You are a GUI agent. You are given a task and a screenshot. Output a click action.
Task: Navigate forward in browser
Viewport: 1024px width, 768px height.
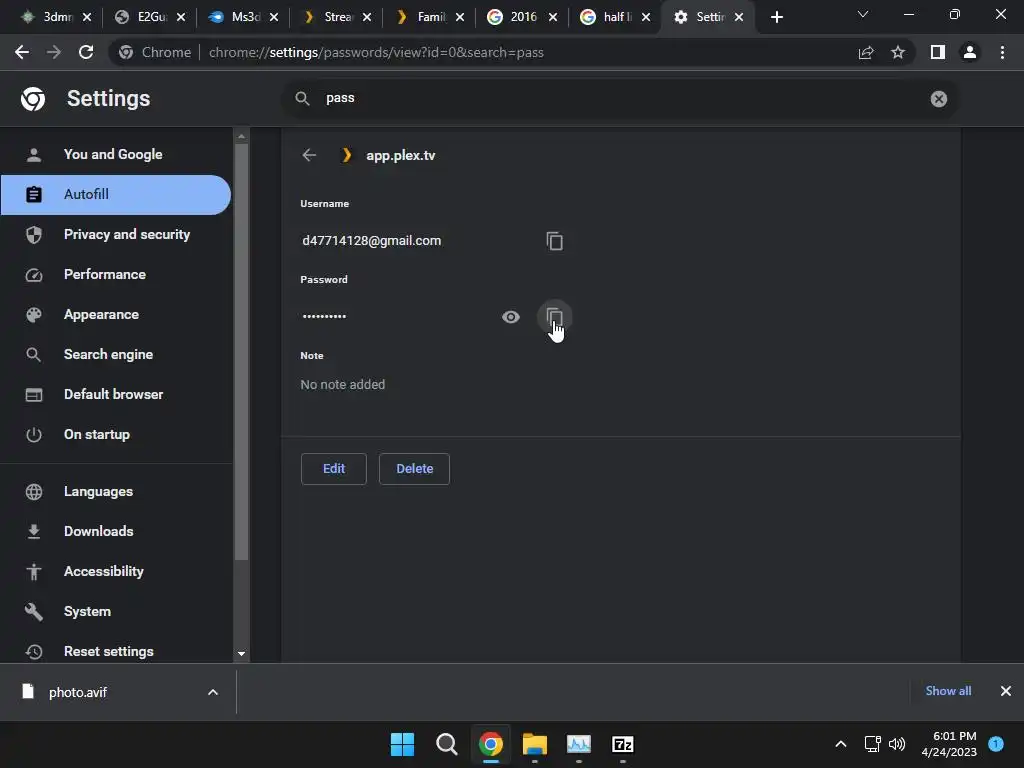(54, 52)
